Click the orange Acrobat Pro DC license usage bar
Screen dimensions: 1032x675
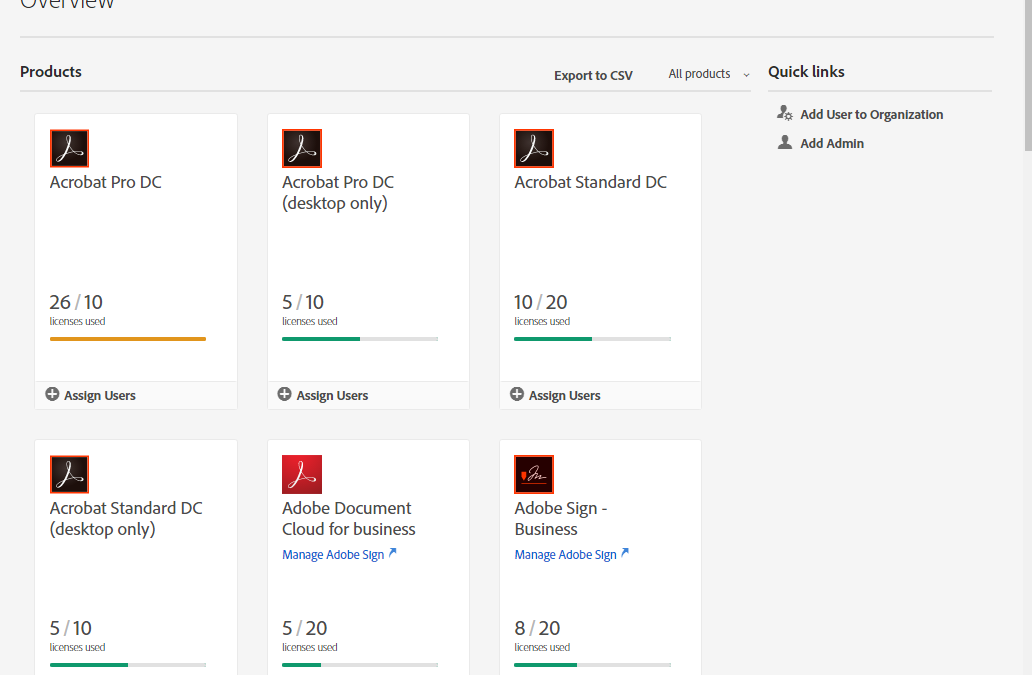coord(127,339)
